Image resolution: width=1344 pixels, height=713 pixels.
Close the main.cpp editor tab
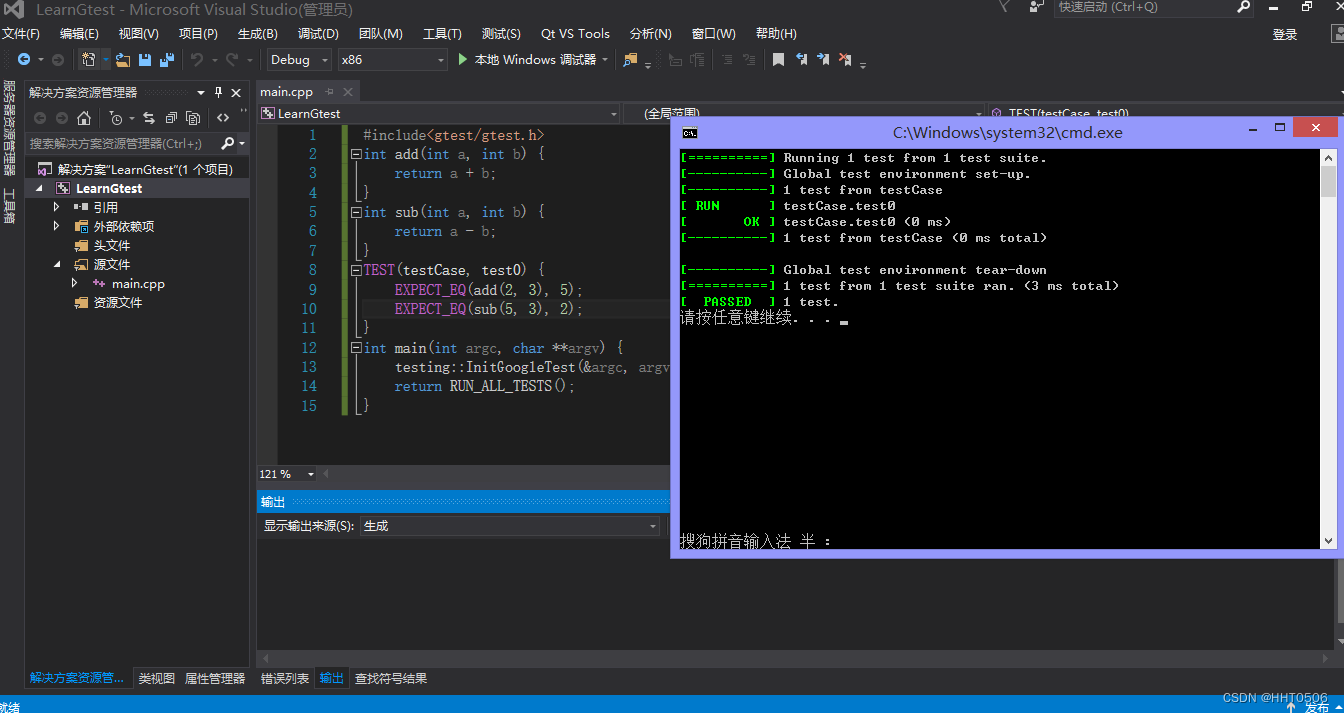tap(347, 92)
